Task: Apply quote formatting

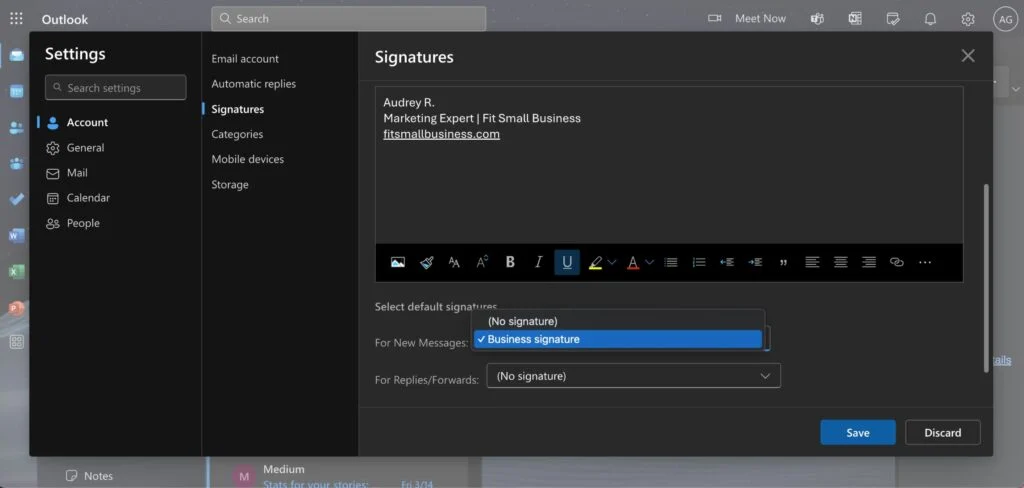Action: [783, 263]
